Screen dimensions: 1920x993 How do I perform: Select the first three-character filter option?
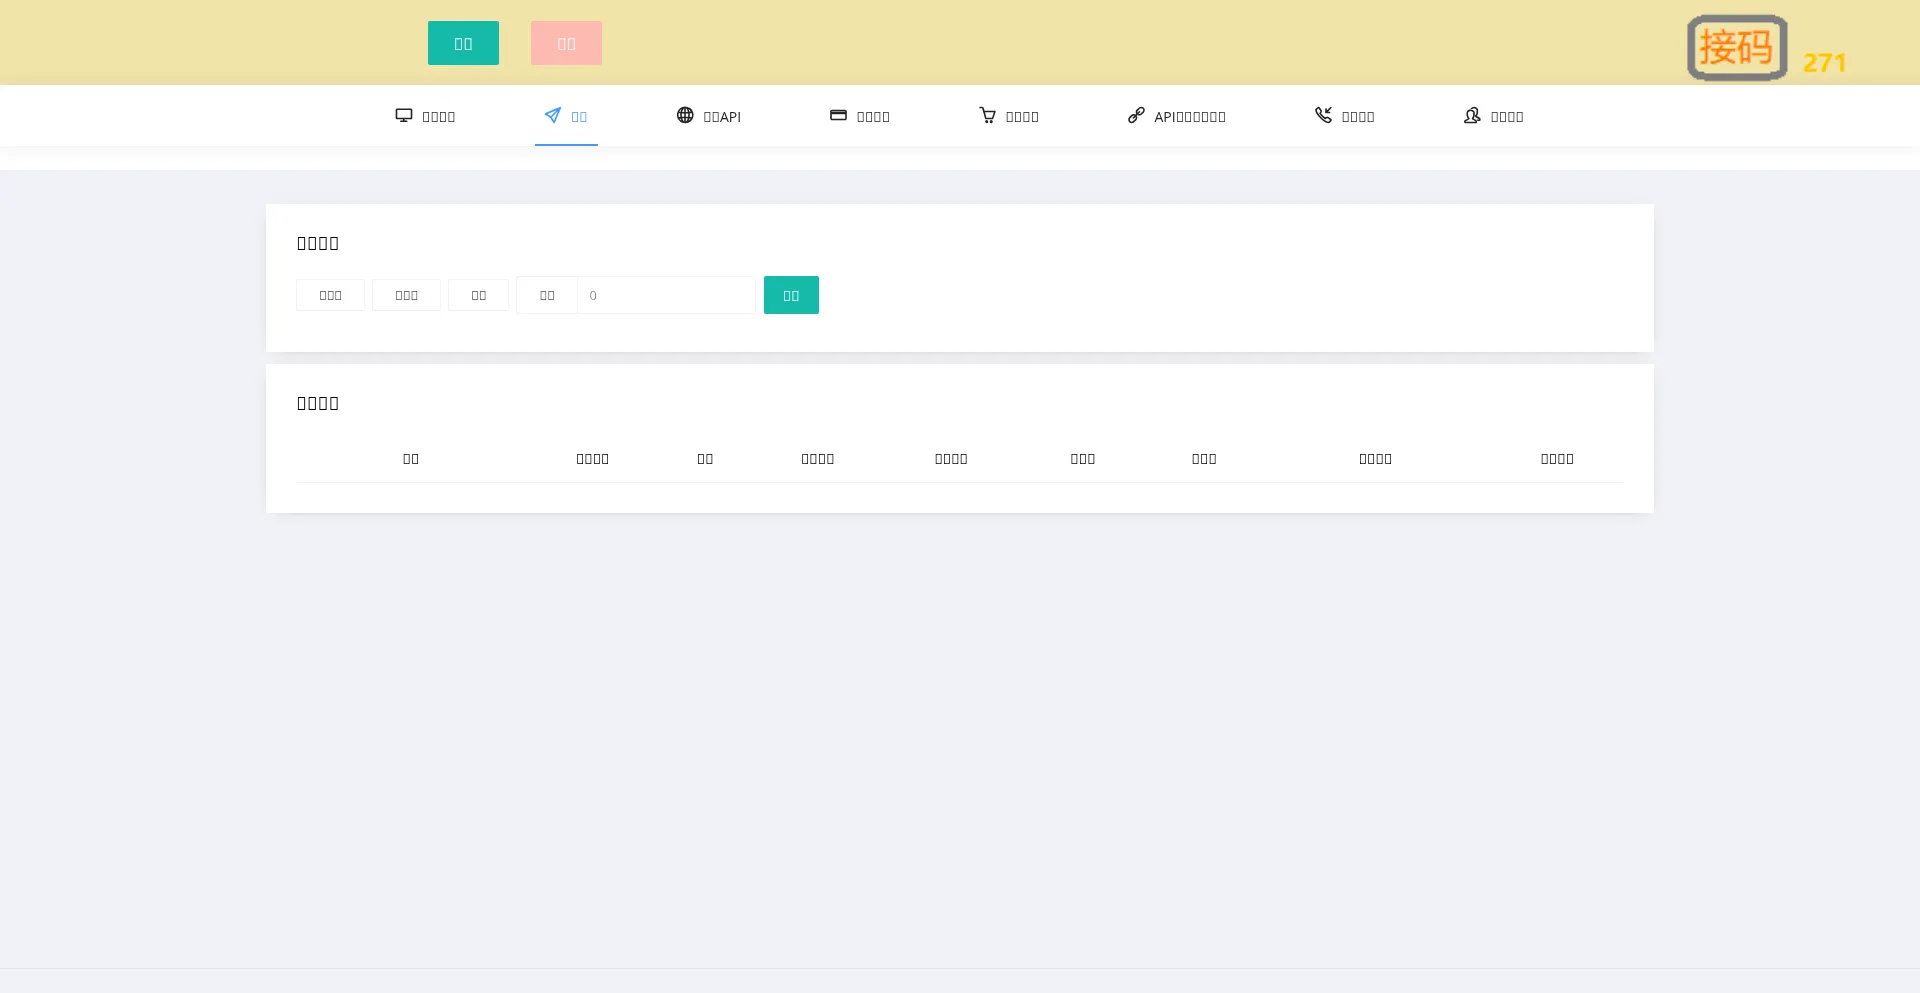pyautogui.click(x=330, y=295)
